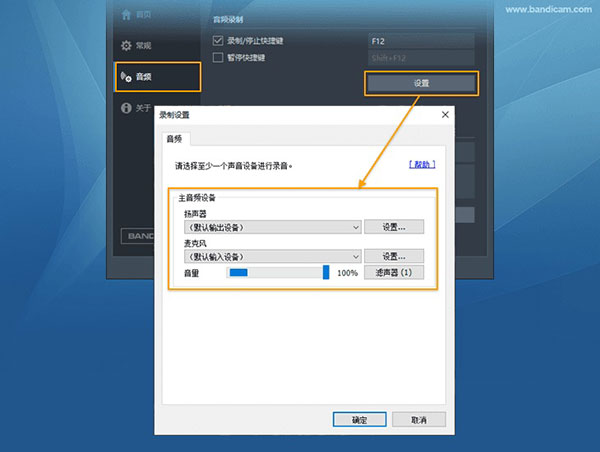Click the home (首页) icon in sidebar

tap(125, 14)
